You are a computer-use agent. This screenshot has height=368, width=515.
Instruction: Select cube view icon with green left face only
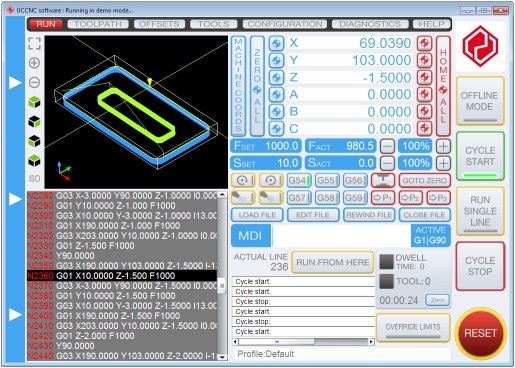pyautogui.click(x=34, y=141)
